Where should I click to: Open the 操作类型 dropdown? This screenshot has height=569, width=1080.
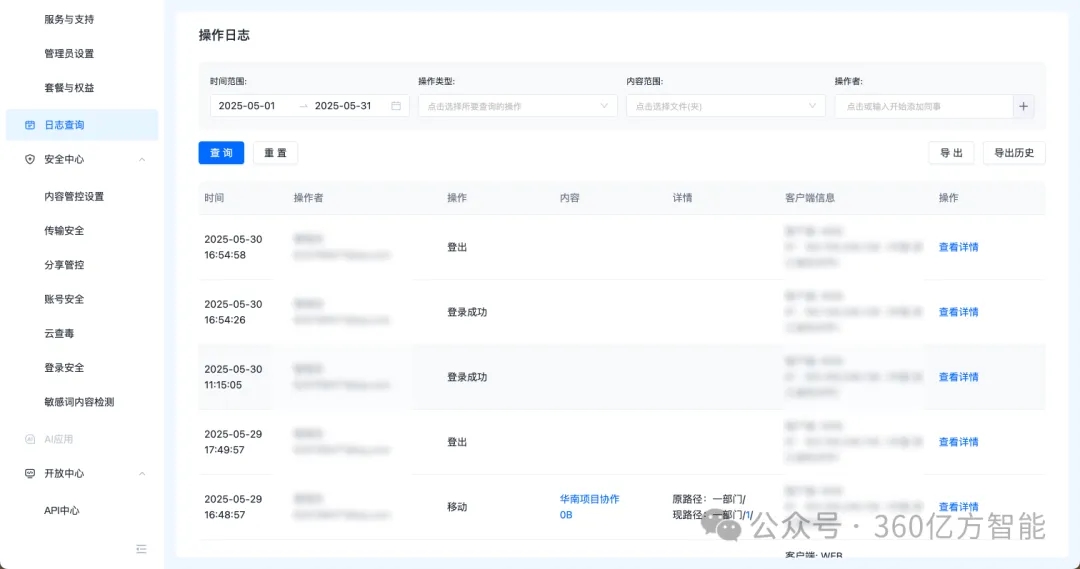(517, 106)
